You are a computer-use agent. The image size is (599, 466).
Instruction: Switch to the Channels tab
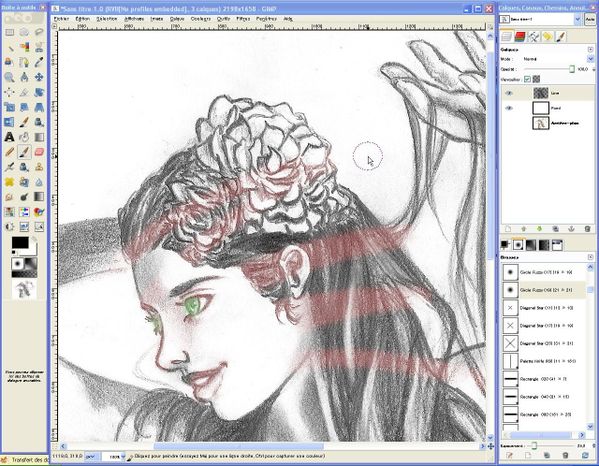point(520,37)
